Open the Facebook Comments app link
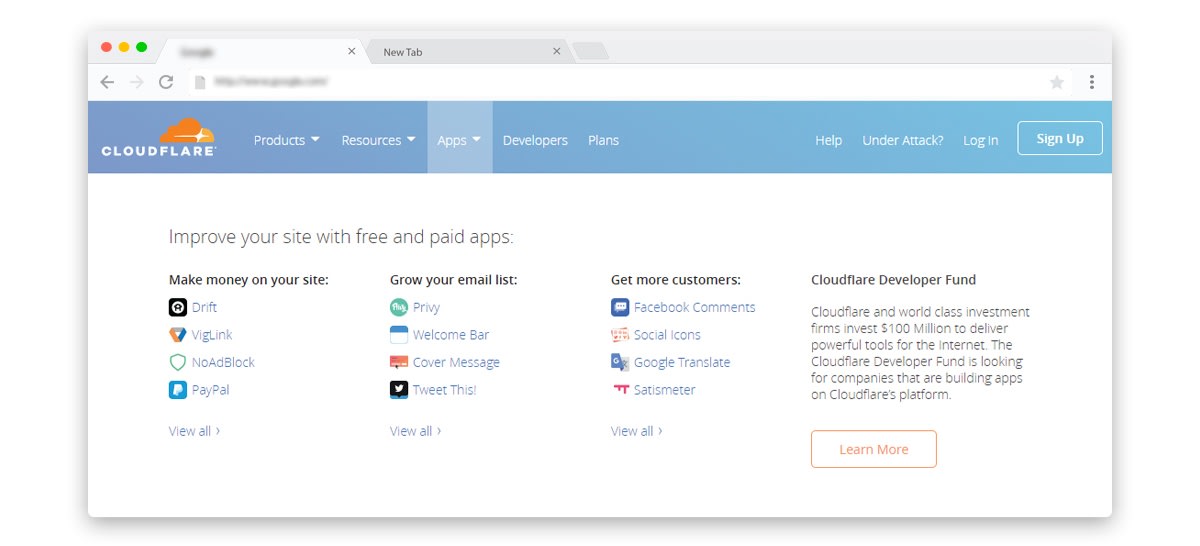This screenshot has height=546, width=1200. (x=695, y=308)
